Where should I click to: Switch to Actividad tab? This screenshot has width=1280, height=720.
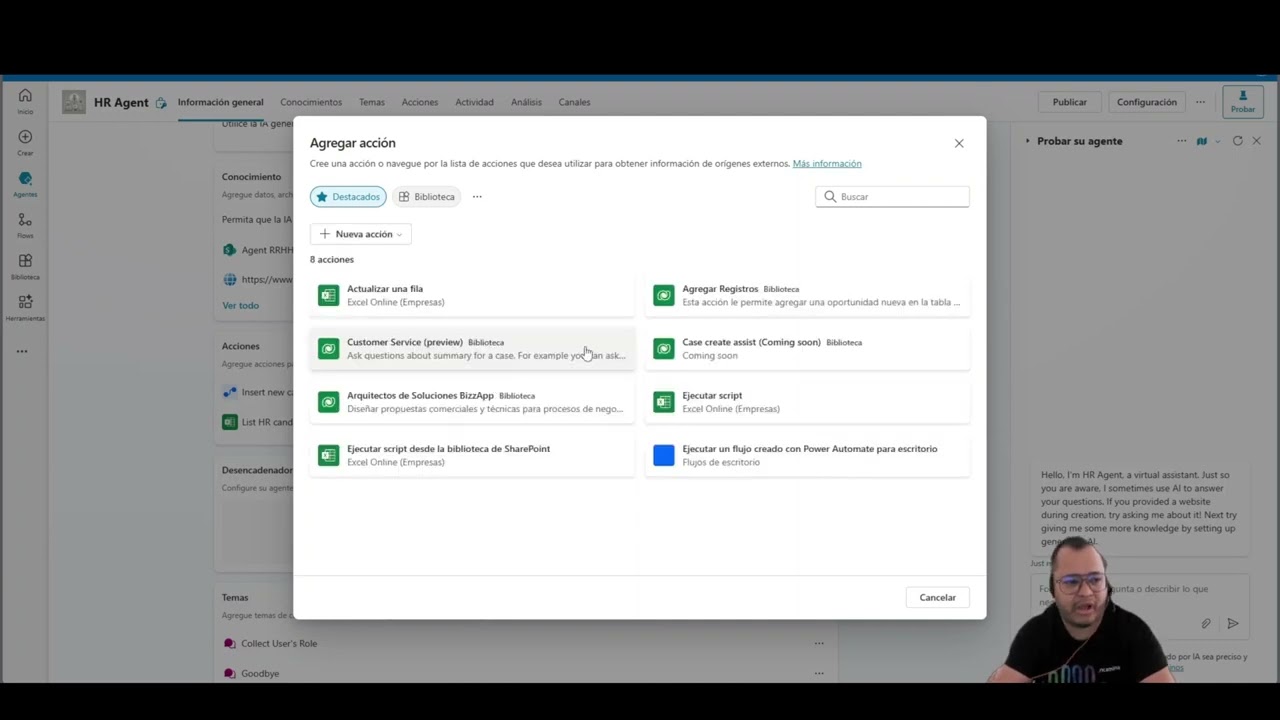point(474,102)
